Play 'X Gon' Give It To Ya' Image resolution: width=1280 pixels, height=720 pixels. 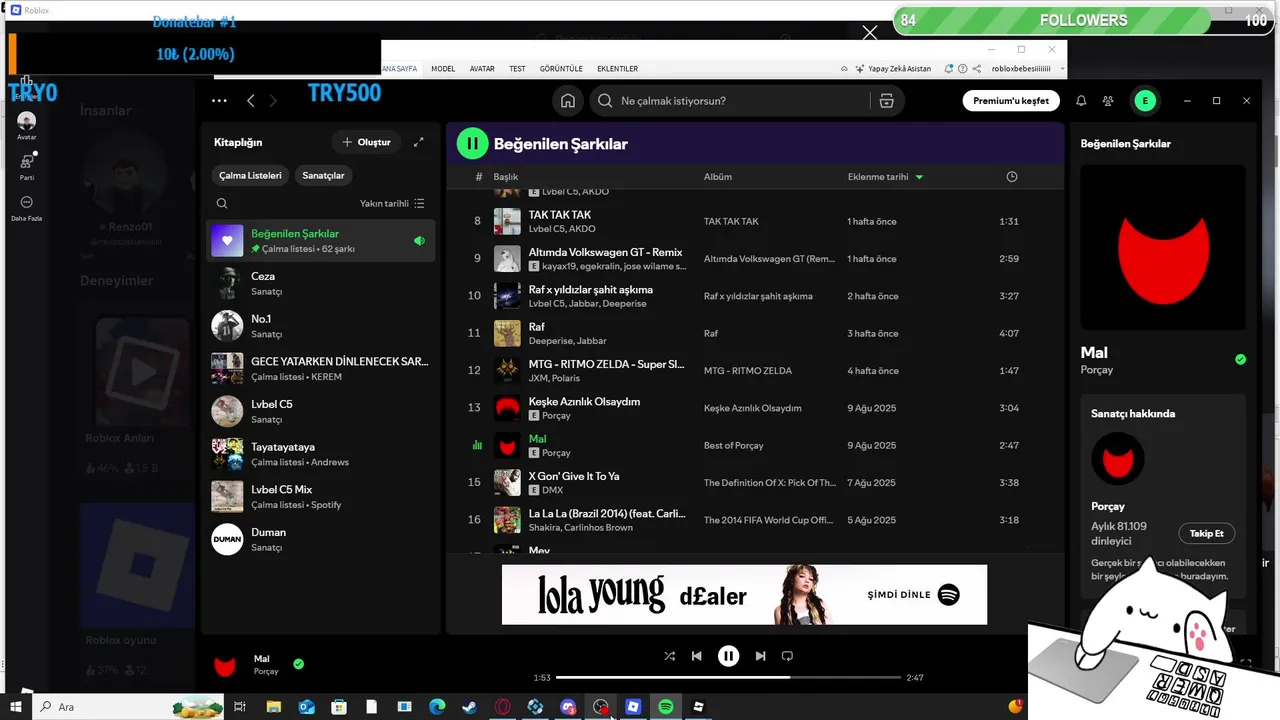coord(574,476)
